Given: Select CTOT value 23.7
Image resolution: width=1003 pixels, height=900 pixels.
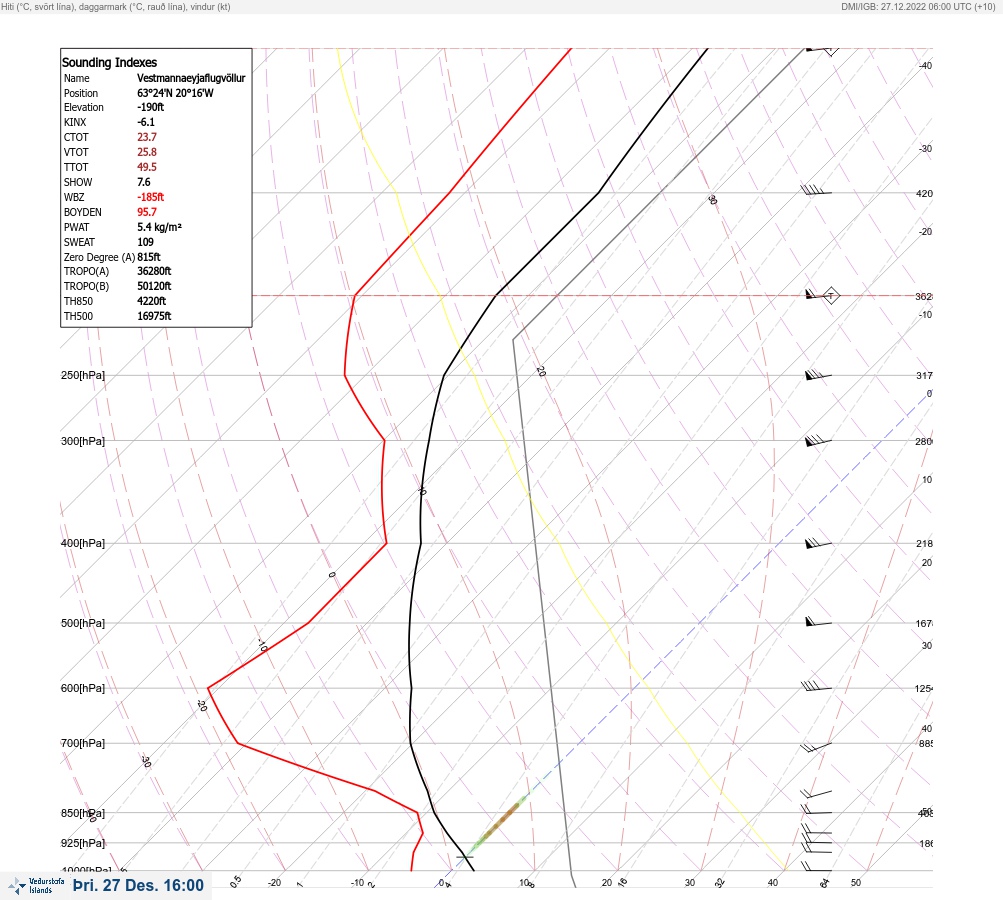Looking at the screenshot, I should (x=147, y=137).
